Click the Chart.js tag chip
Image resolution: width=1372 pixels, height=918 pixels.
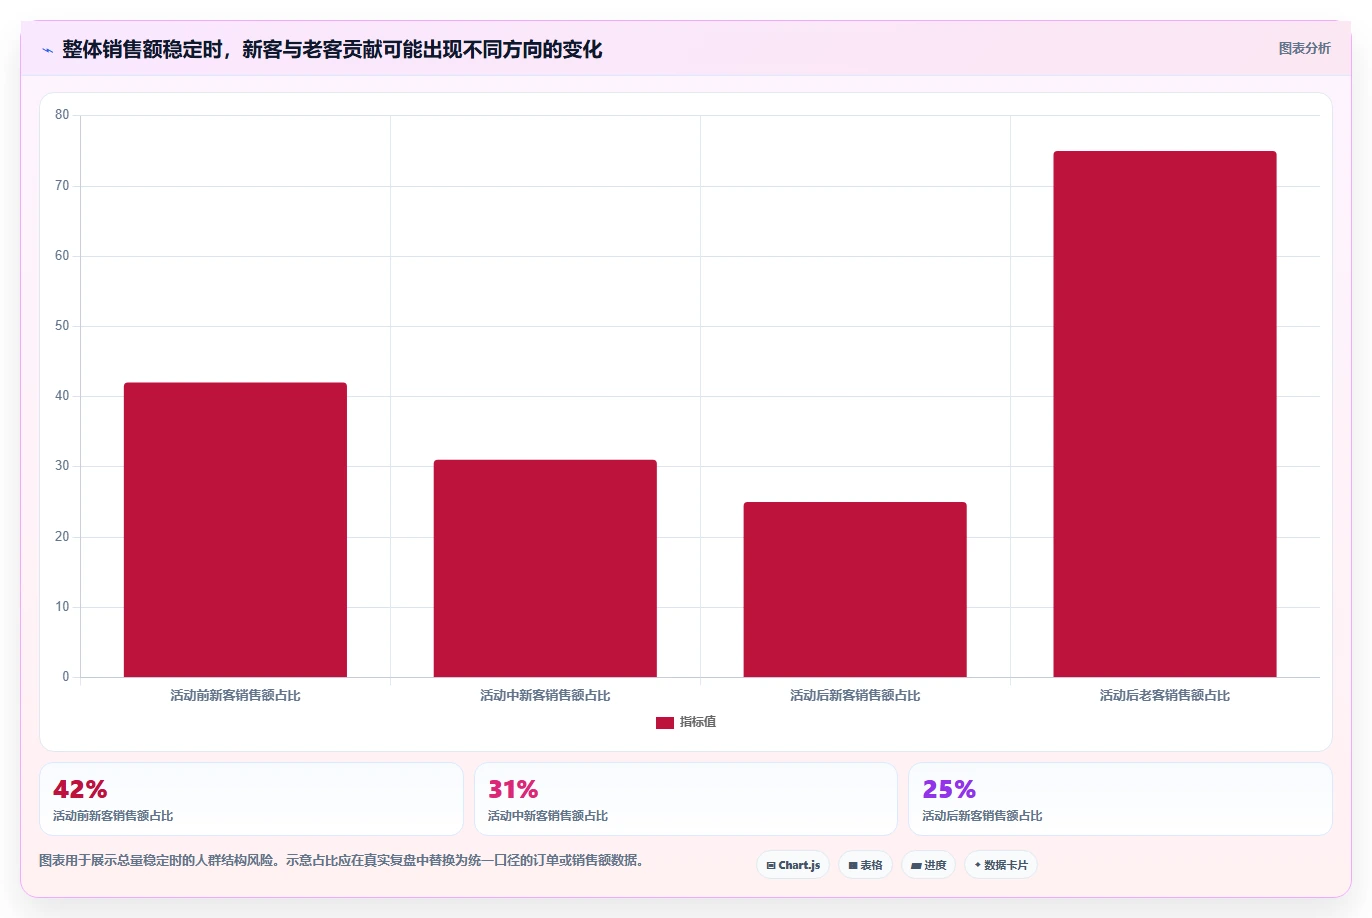click(793, 865)
